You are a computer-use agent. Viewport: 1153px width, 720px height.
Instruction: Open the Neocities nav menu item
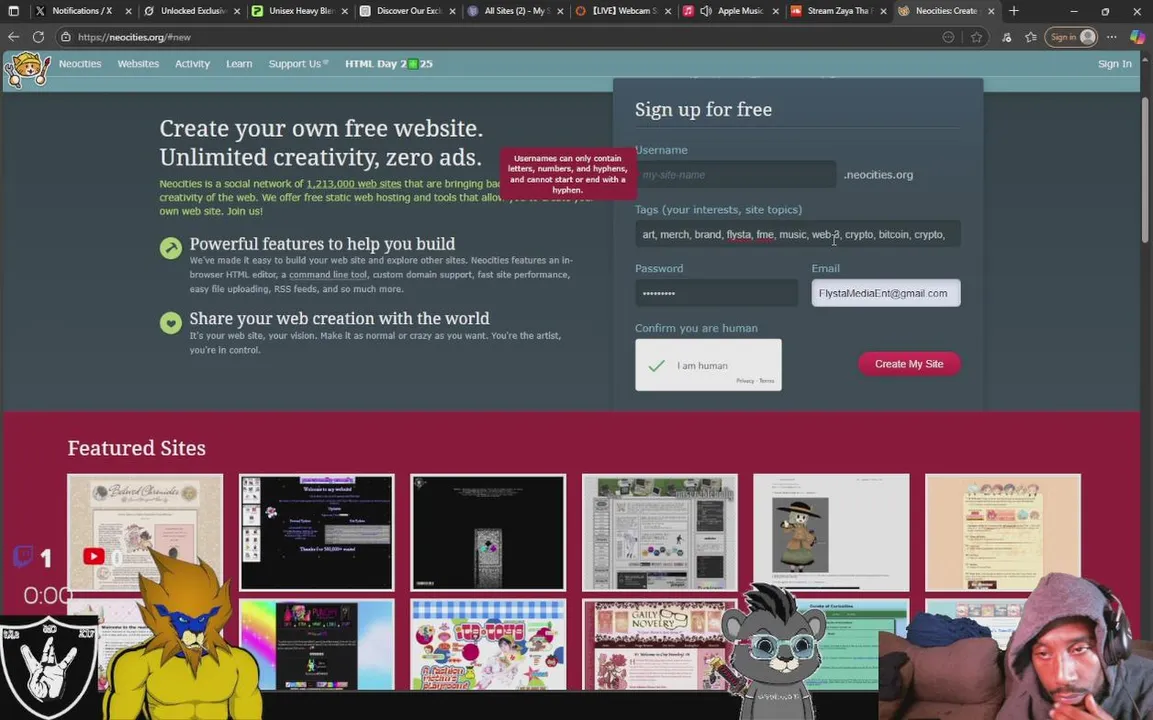tap(80, 64)
